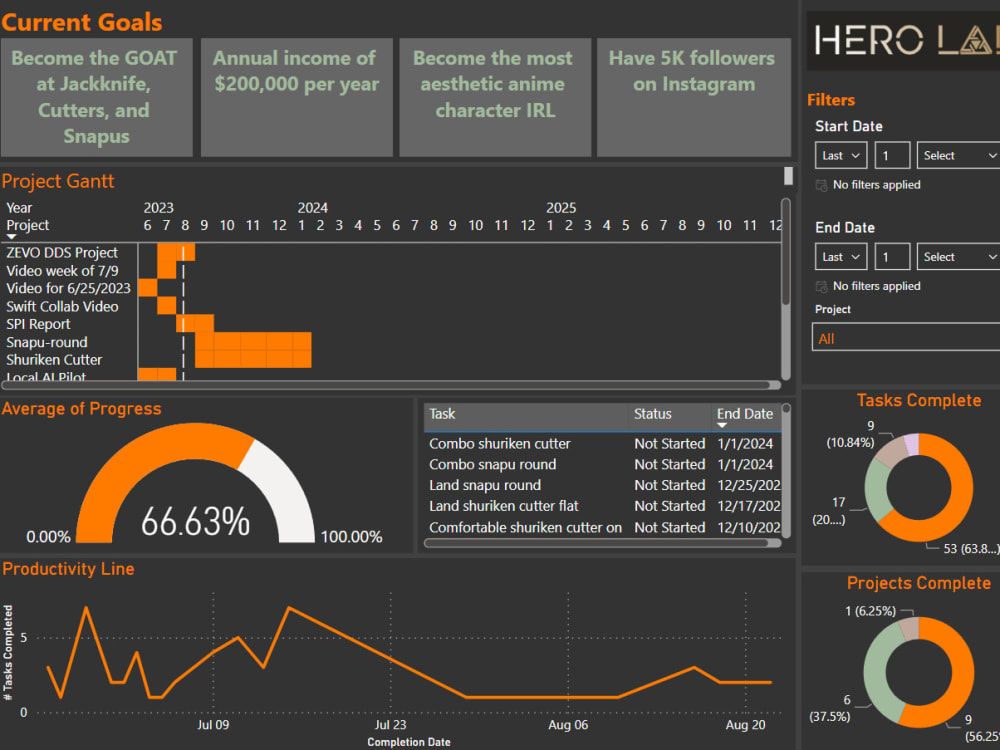
Task: Click the Jul 23 axis label on productivity chart
Action: [x=390, y=724]
